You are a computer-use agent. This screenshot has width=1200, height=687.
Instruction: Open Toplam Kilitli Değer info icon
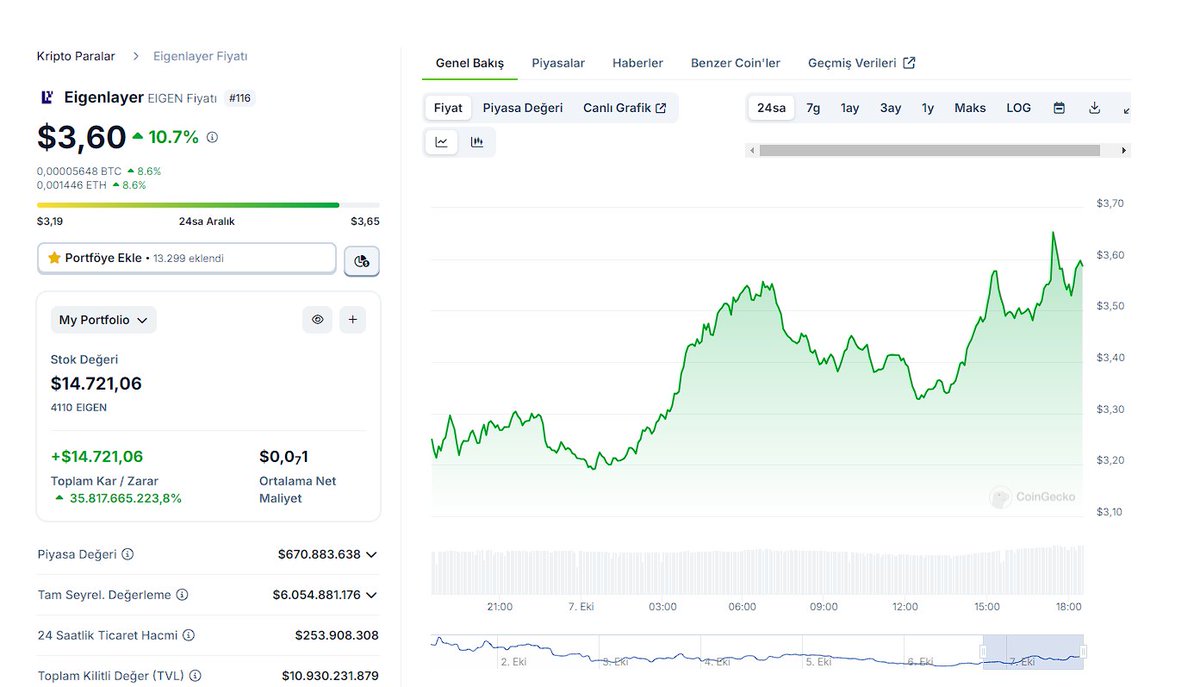coord(195,676)
